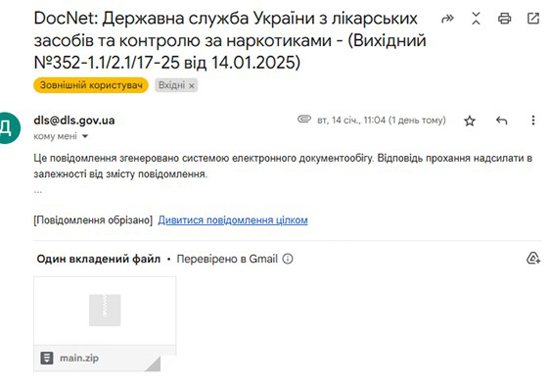Click the paperclip attachment indicator icon
Image resolution: width=550 pixels, height=386 pixels.
pos(304,119)
